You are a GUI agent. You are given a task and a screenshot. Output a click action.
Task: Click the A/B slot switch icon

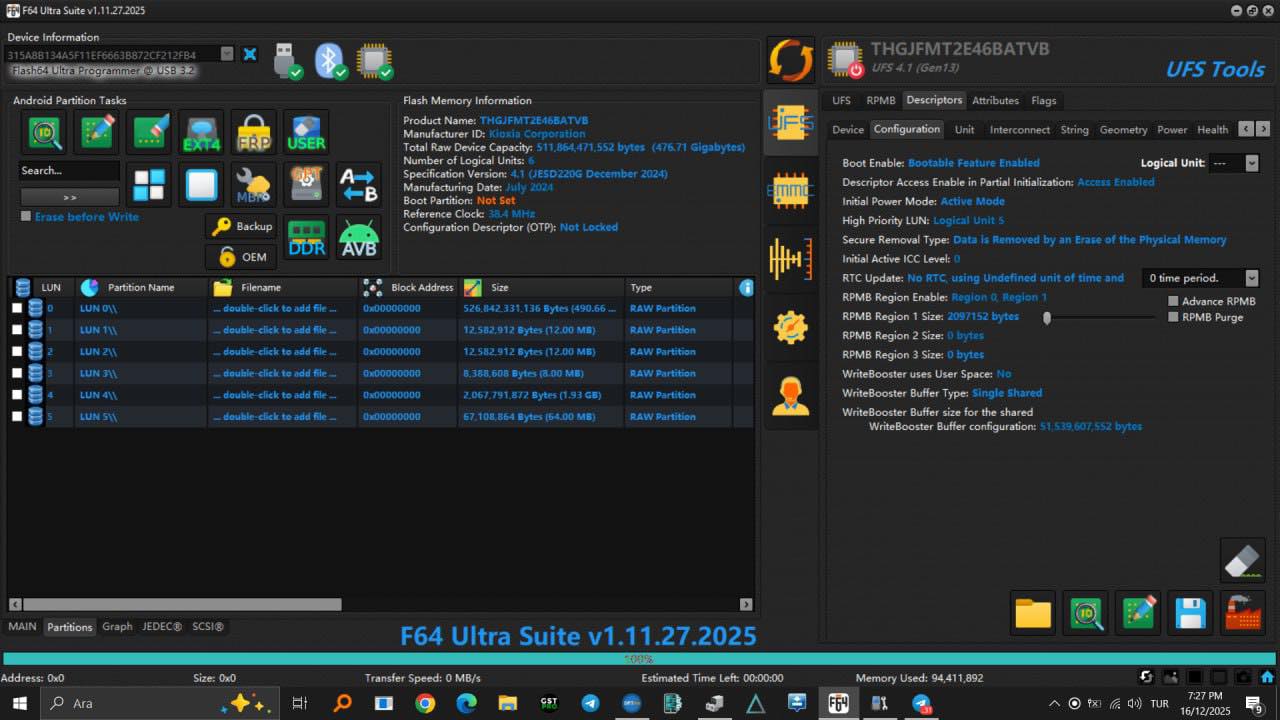358,184
